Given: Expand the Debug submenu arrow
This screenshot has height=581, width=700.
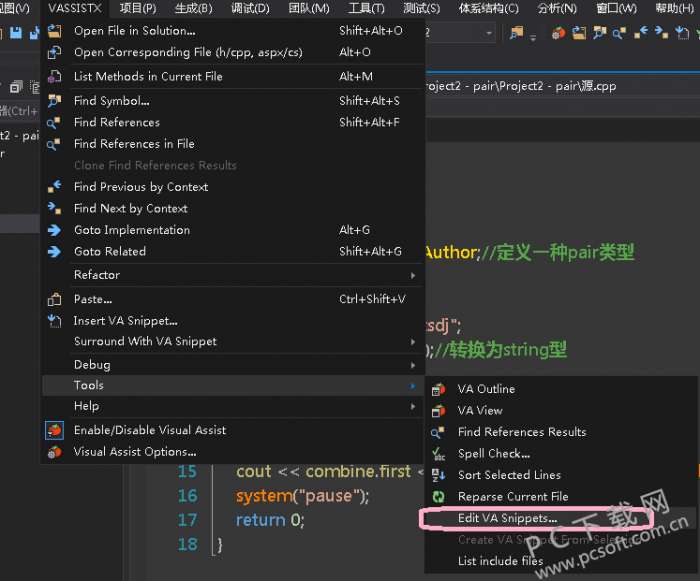Looking at the screenshot, I should (x=413, y=365).
